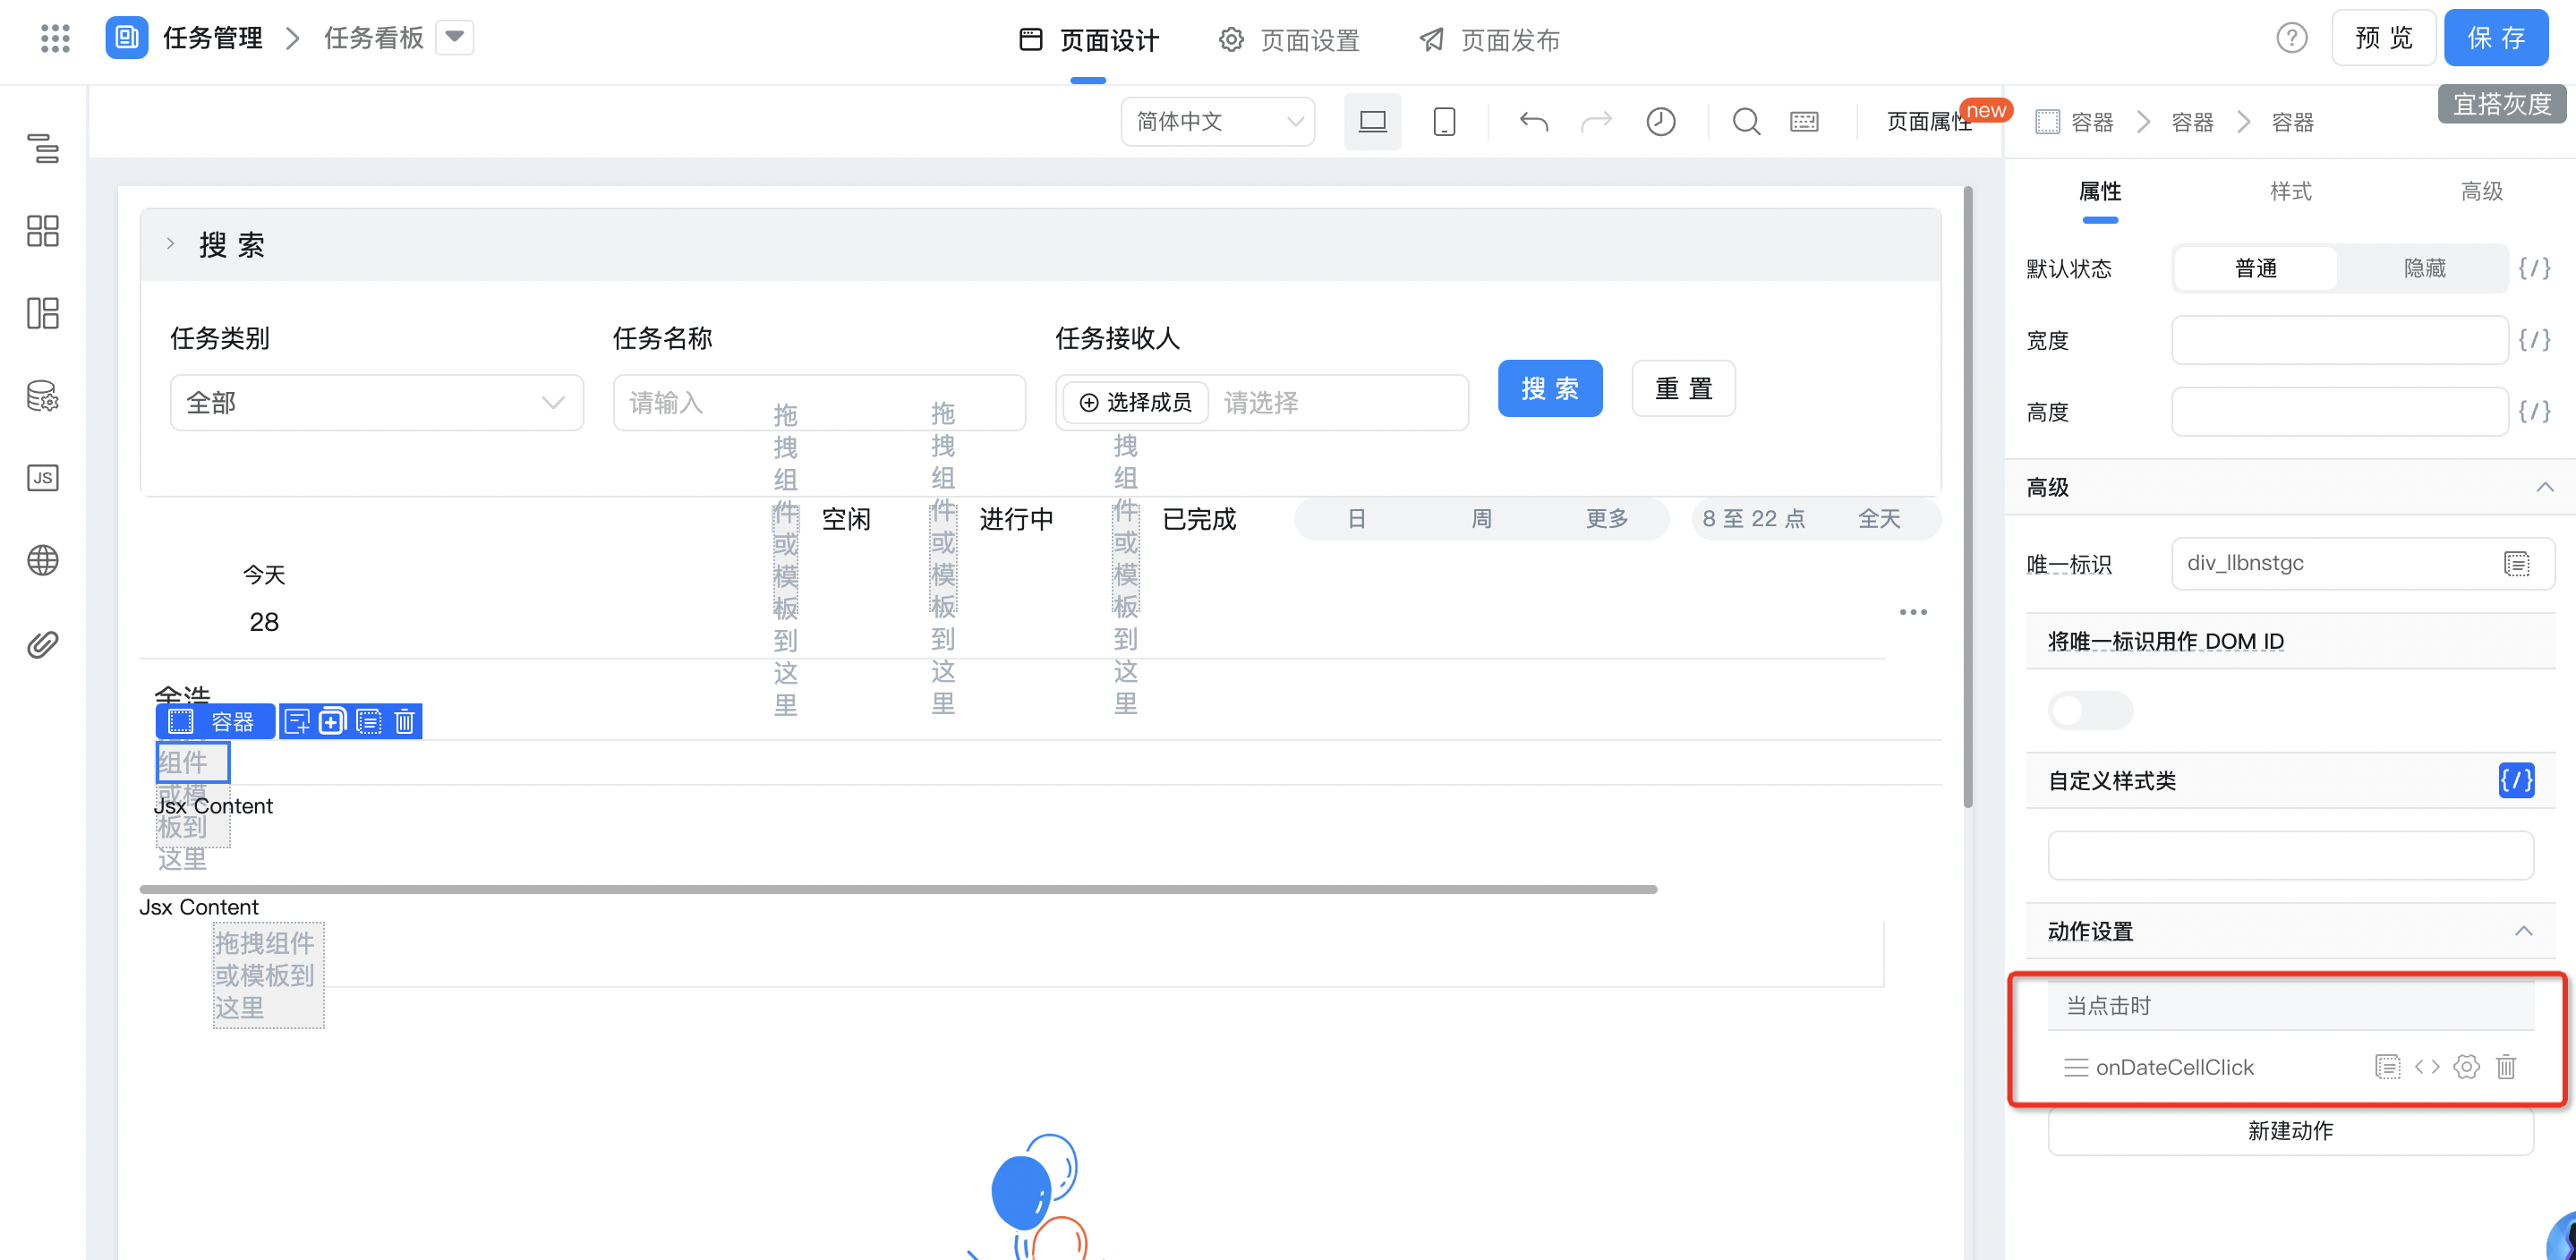Set default state to 隐藏
Image resolution: width=2576 pixels, height=1260 pixels.
2424,268
